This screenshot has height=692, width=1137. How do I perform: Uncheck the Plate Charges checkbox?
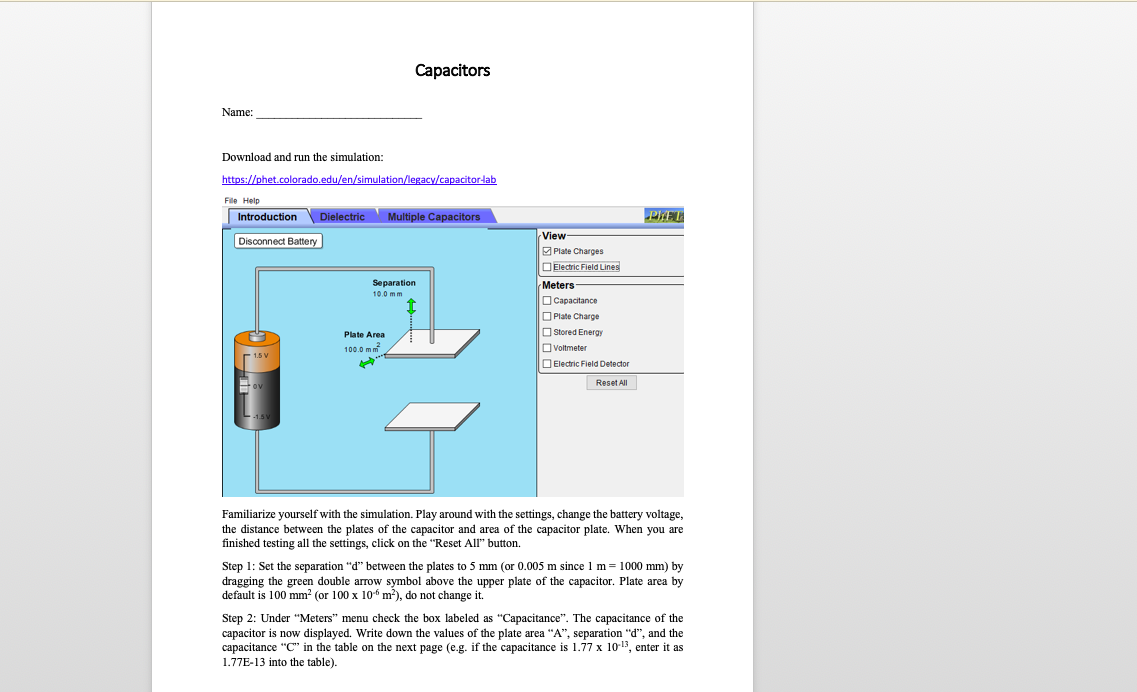click(x=546, y=251)
